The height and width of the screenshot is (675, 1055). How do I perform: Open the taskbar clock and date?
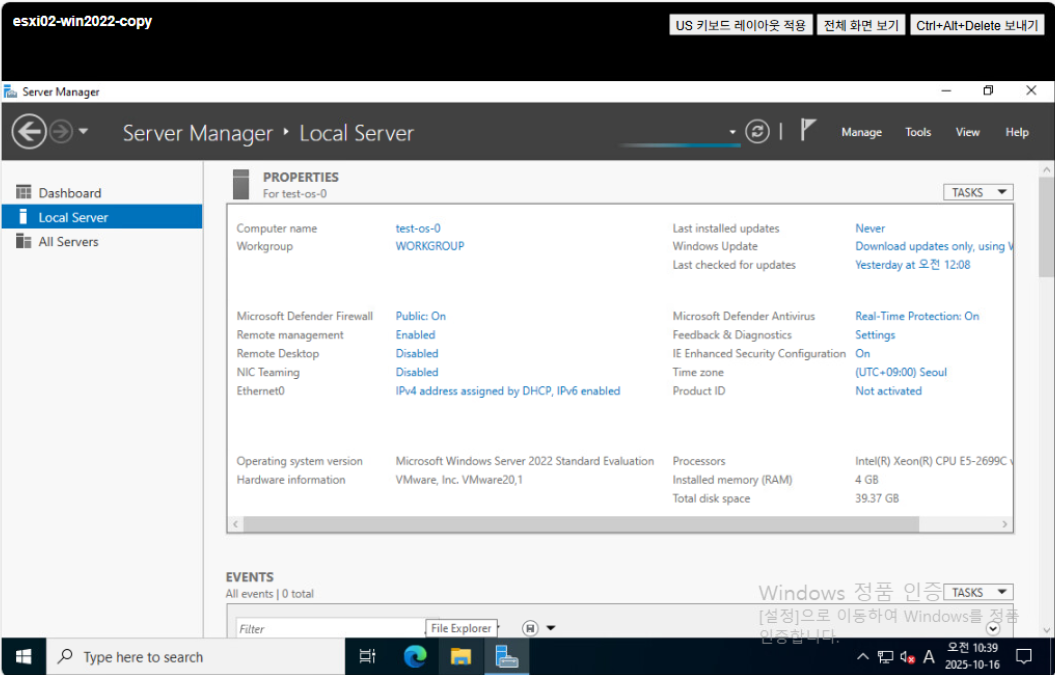972,656
